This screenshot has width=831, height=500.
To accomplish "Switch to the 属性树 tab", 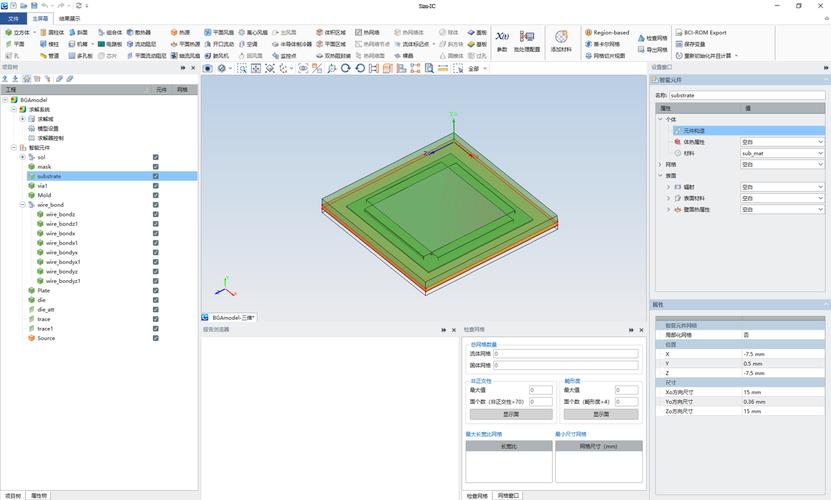I will (x=39, y=496).
